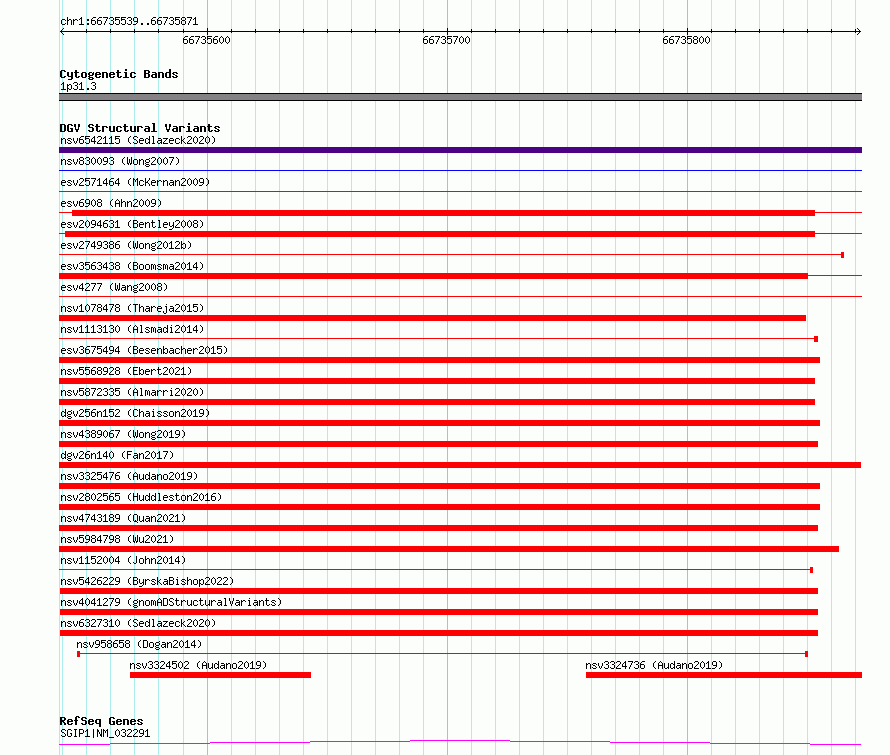The height and width of the screenshot is (755, 890).
Task: Open variant nsv1078478 (Thareja2015)
Action: tap(132, 308)
